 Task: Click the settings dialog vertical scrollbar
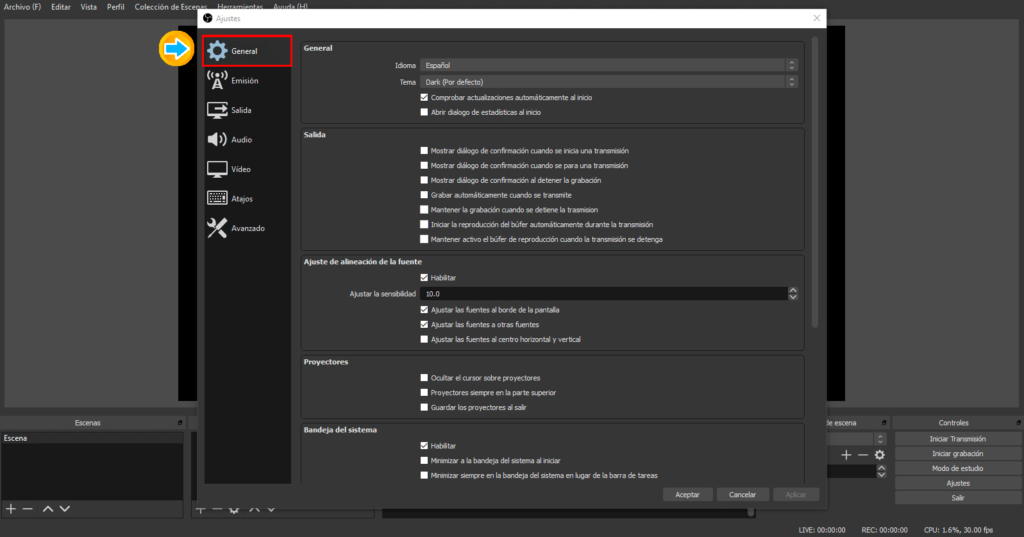(815, 180)
